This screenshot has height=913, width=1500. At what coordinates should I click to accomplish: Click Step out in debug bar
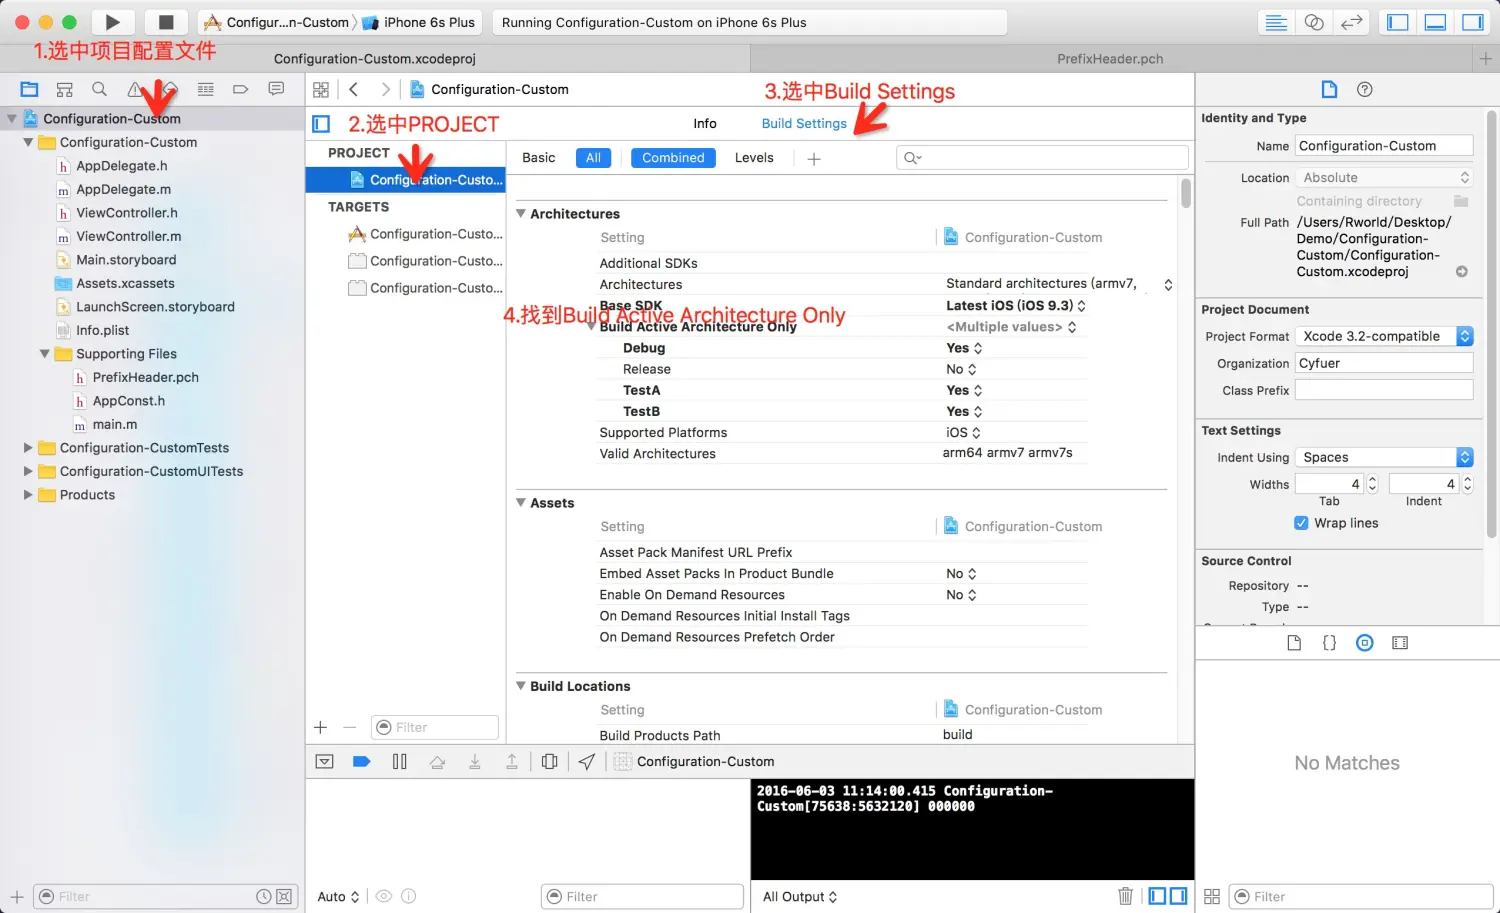click(x=512, y=761)
